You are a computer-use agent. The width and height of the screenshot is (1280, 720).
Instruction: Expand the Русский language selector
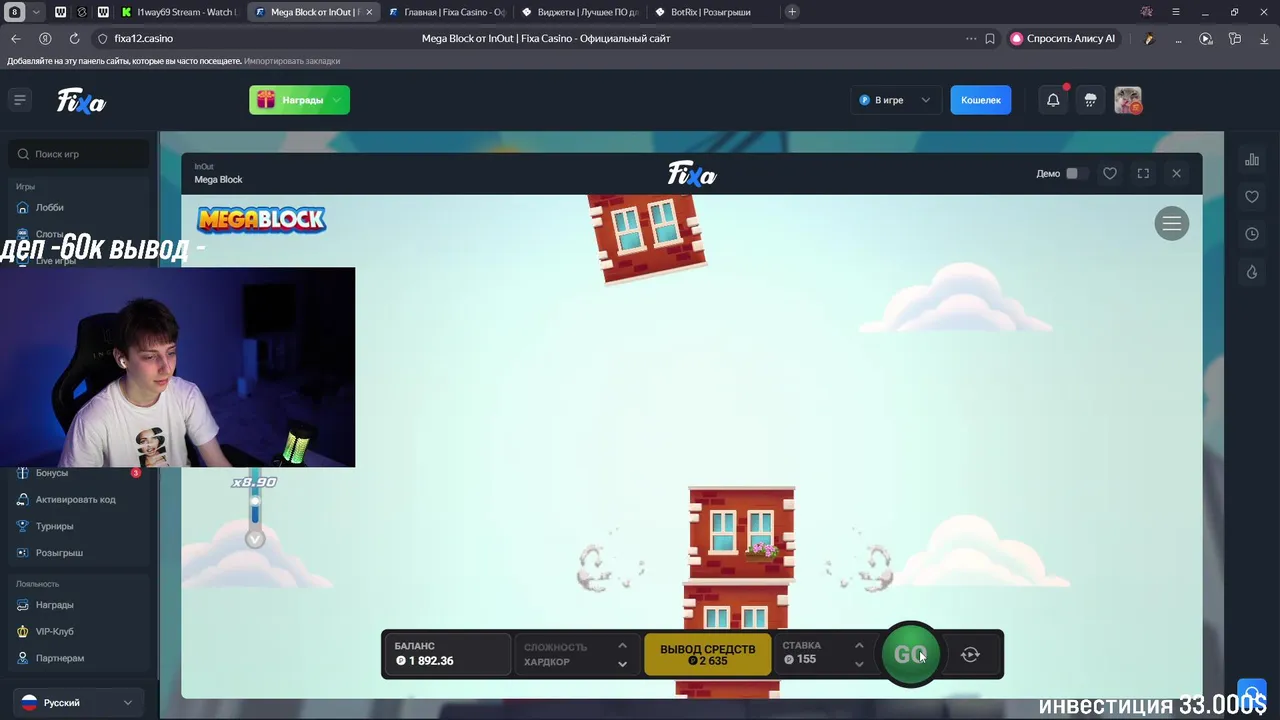click(x=77, y=703)
